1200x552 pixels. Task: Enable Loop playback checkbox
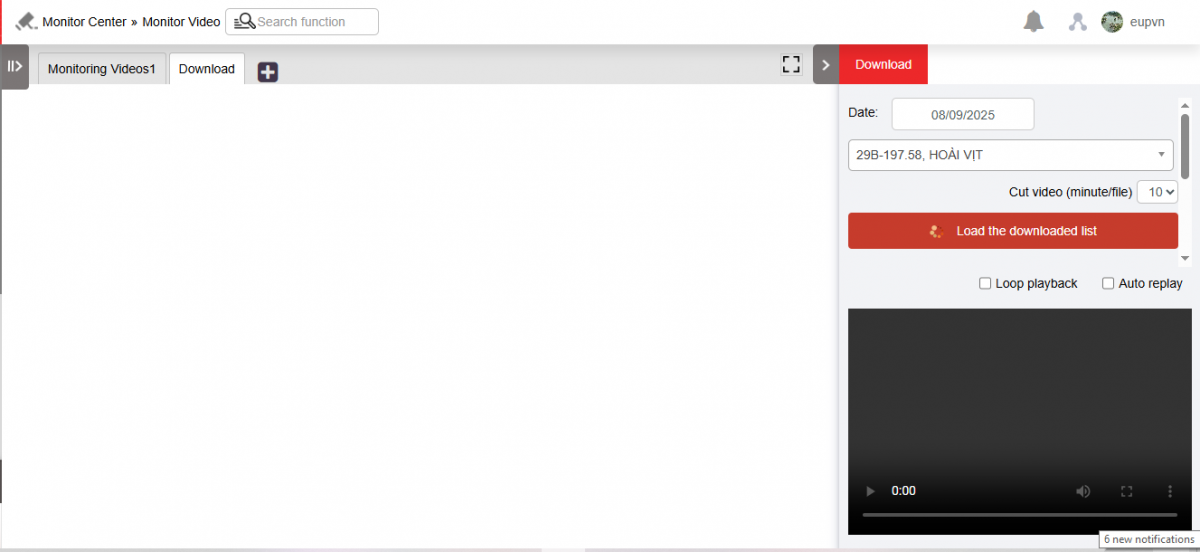pyautogui.click(x=985, y=283)
